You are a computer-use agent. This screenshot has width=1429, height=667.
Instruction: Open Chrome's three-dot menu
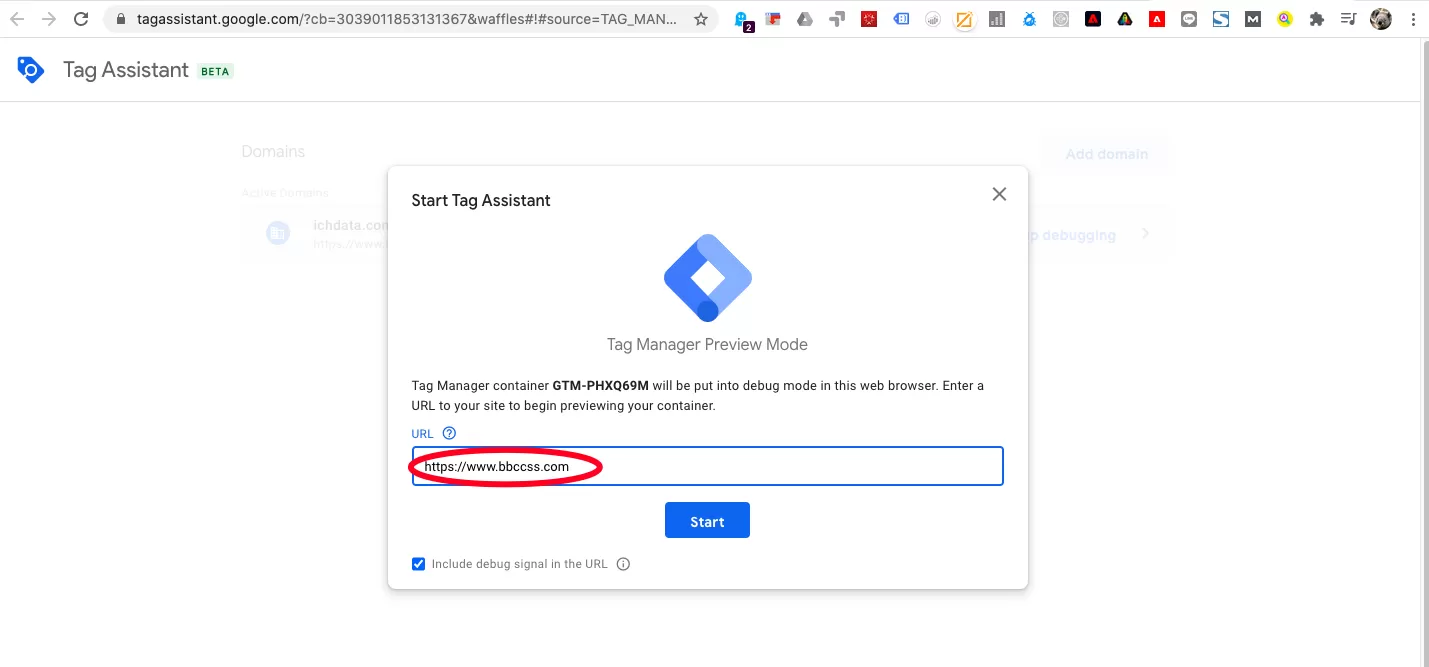click(1413, 19)
